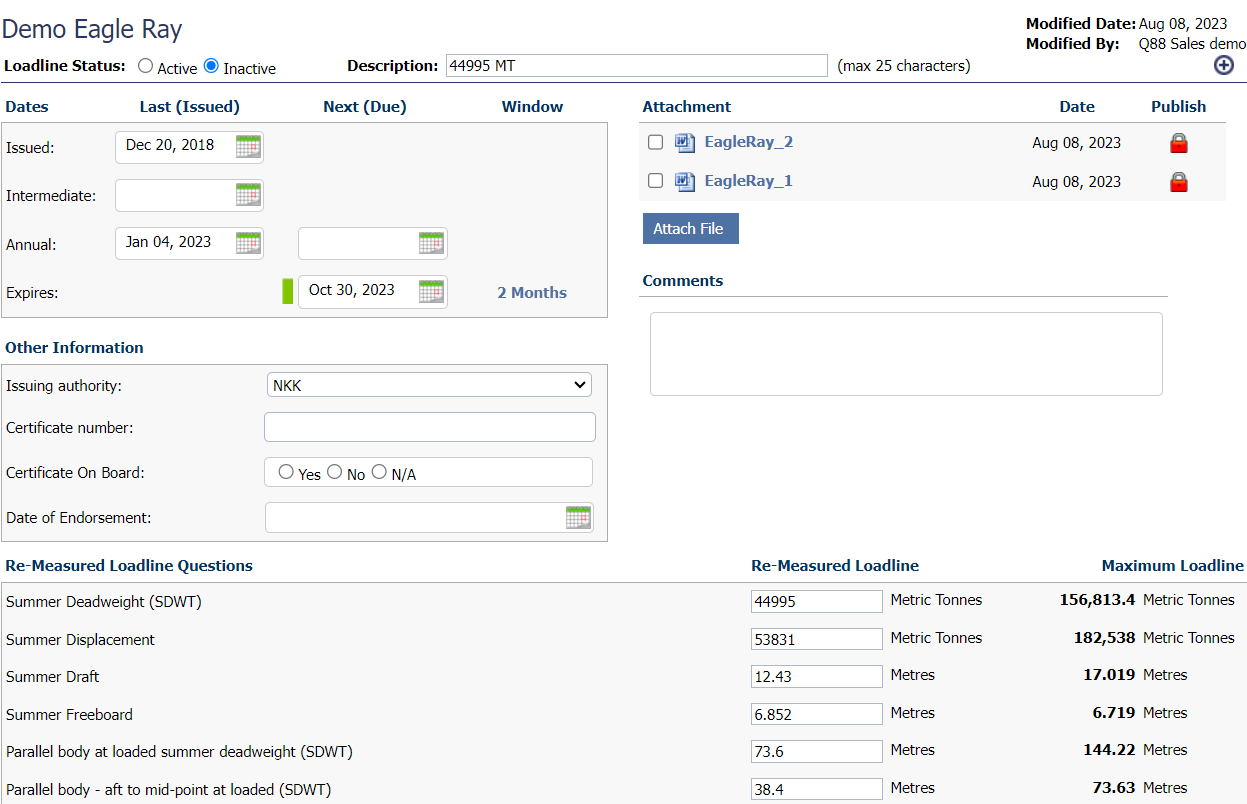Open calendar for Date of Endorsement
The width and height of the screenshot is (1247, 804).
point(578,518)
